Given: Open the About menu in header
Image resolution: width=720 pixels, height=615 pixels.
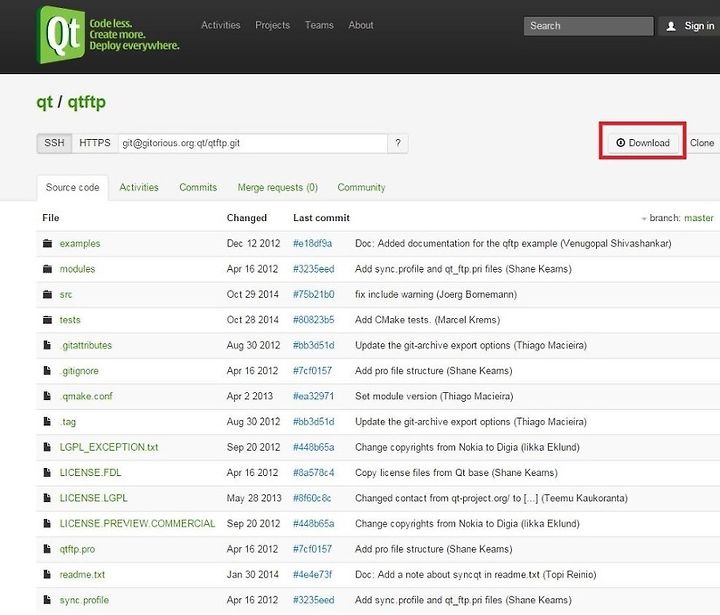Looking at the screenshot, I should (x=361, y=25).
